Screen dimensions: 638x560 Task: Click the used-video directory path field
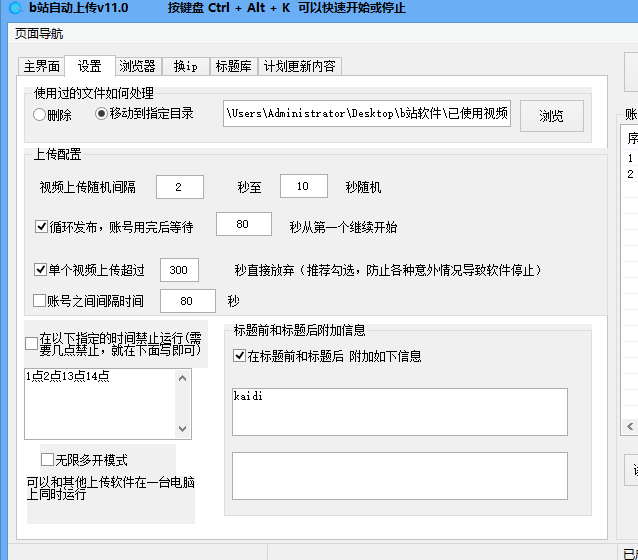(x=367, y=114)
